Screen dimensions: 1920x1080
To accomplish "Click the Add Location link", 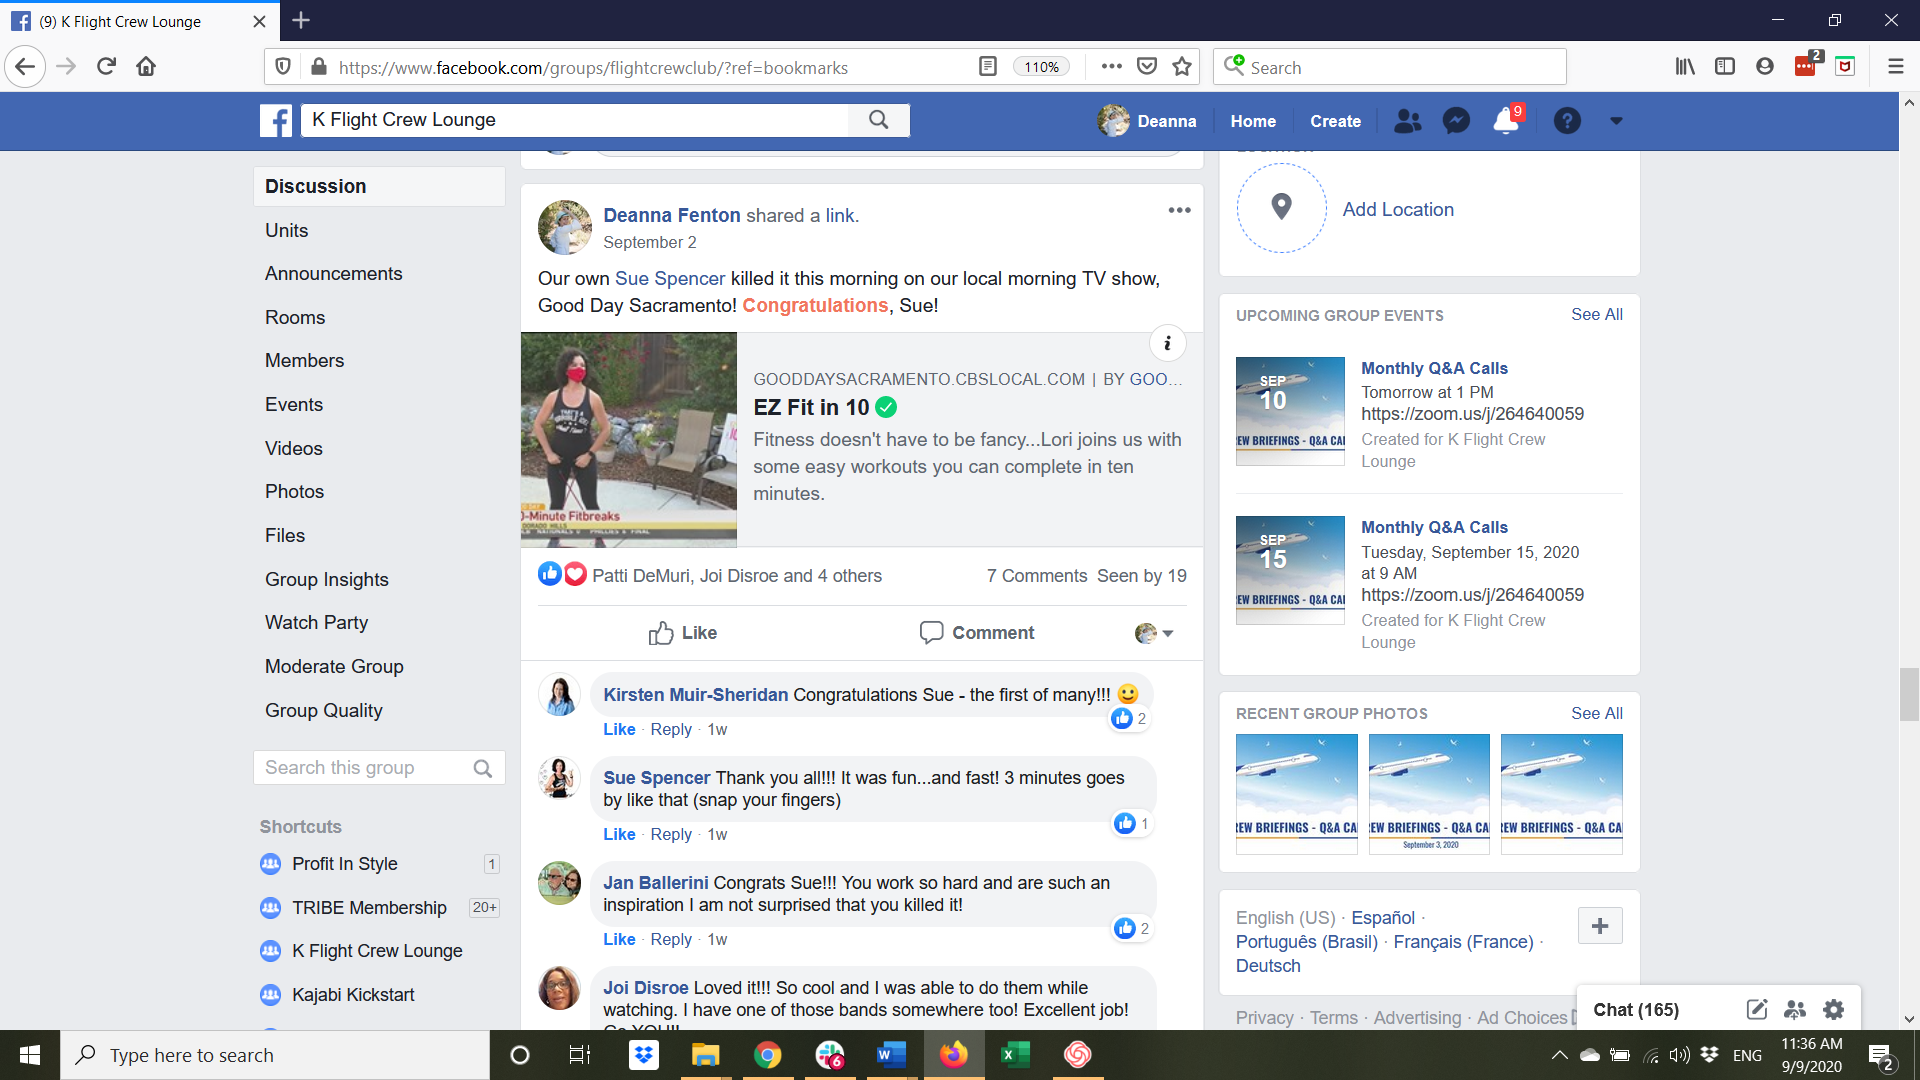I will tap(1397, 209).
